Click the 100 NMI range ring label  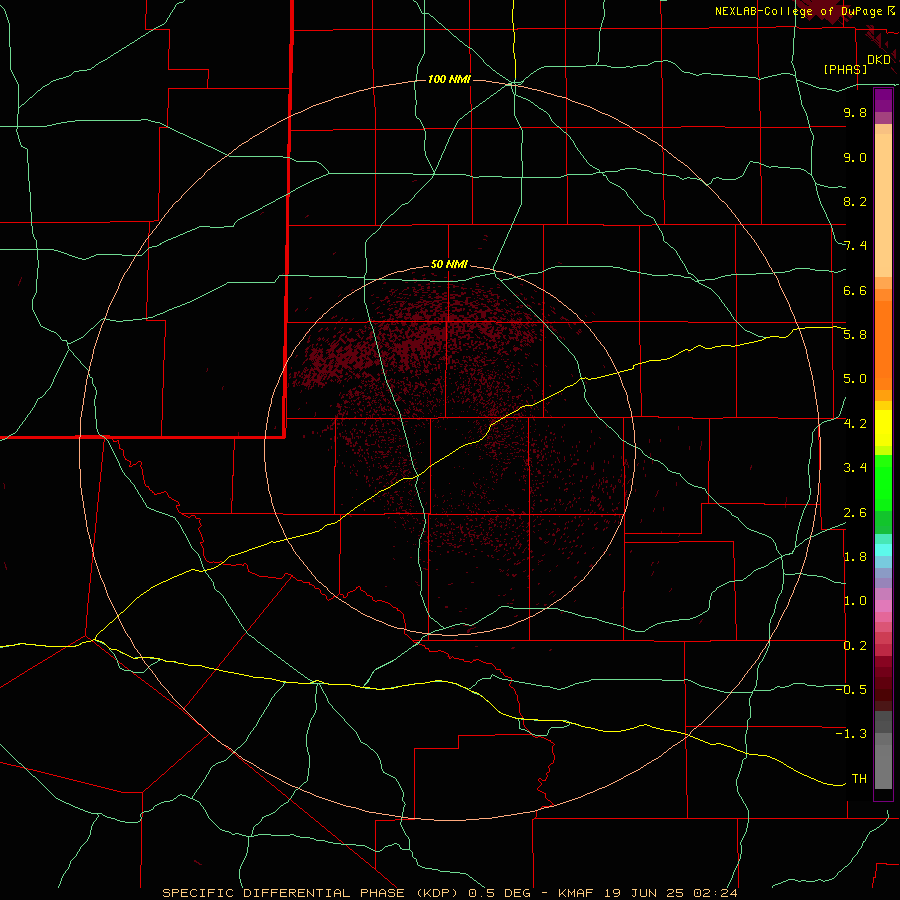[x=449, y=79]
